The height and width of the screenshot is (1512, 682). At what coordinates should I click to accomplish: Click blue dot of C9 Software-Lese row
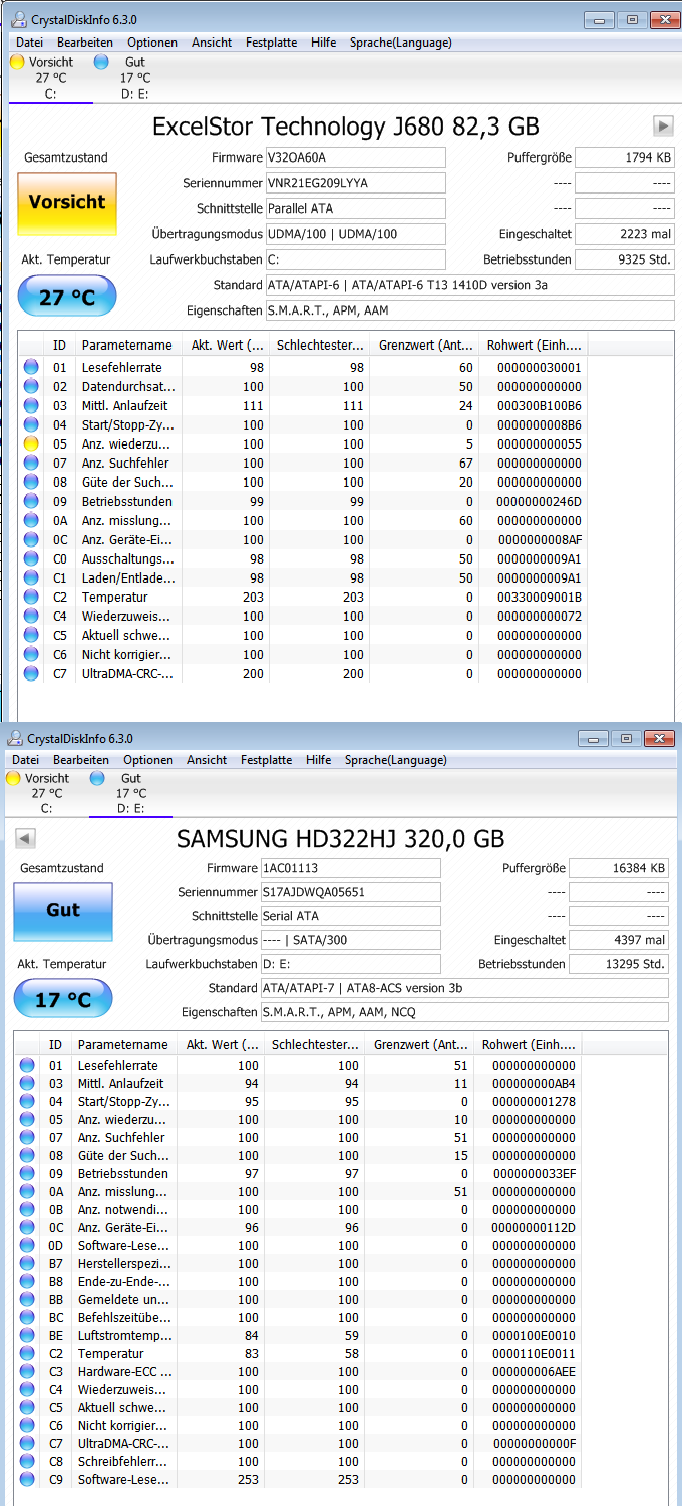coord(27,1479)
